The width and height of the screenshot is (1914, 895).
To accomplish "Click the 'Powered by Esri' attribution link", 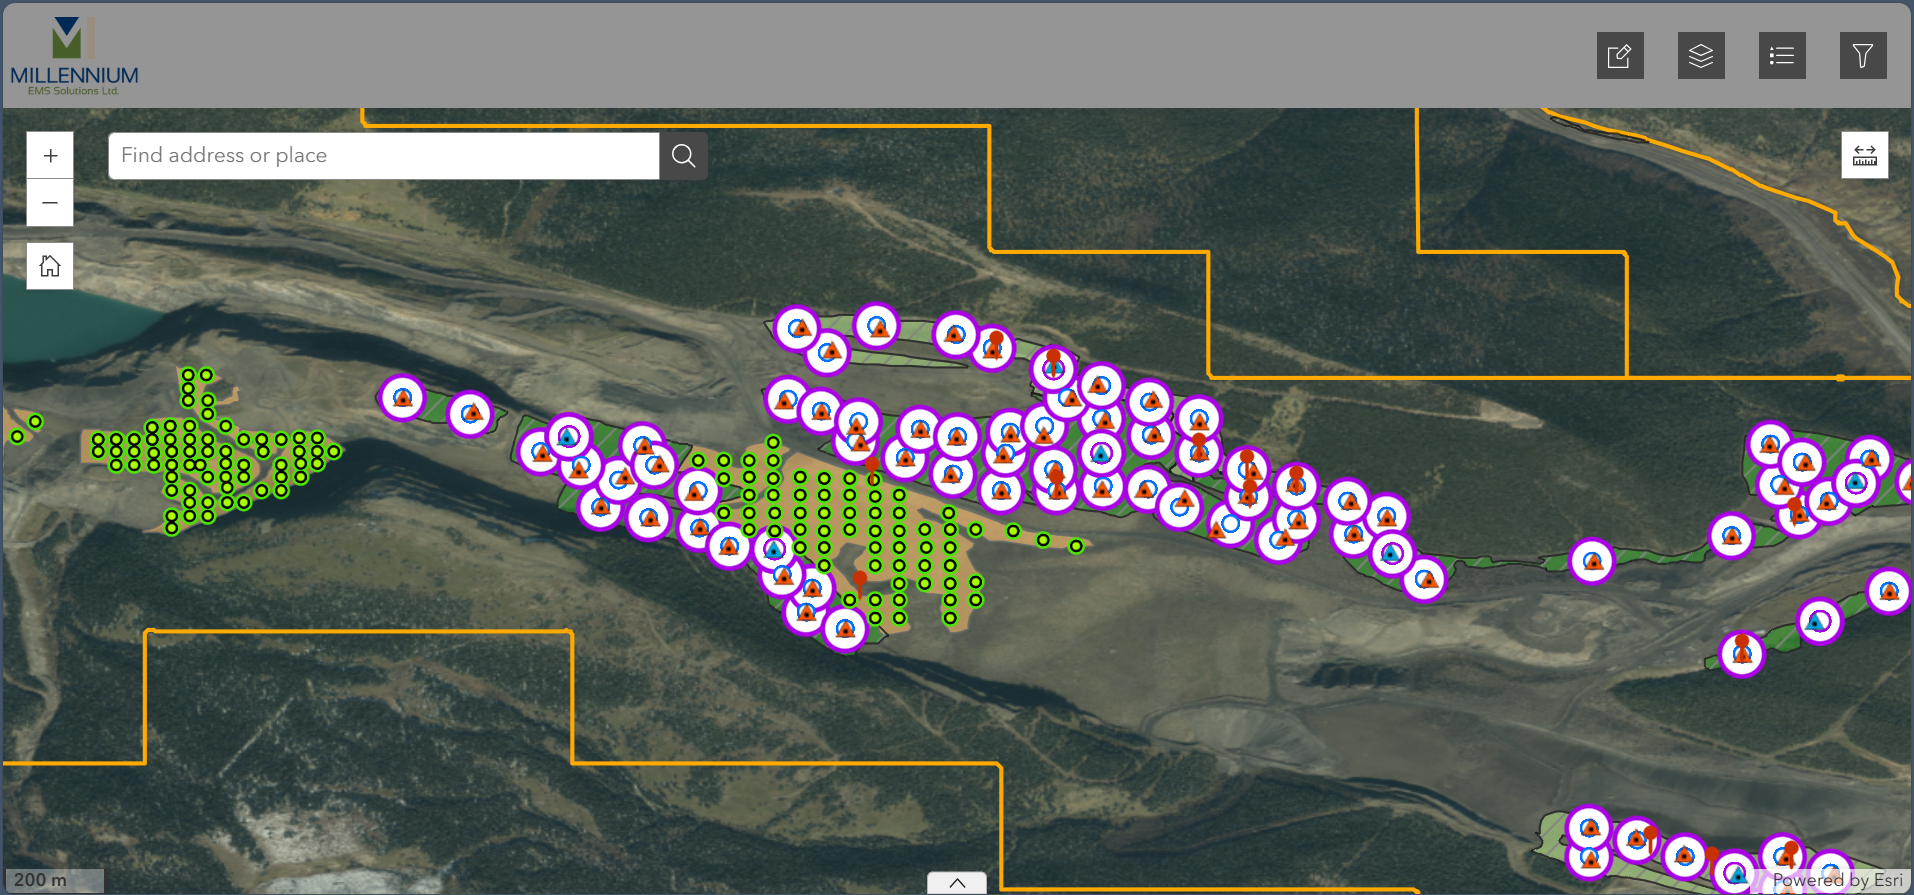I will [x=1836, y=880].
